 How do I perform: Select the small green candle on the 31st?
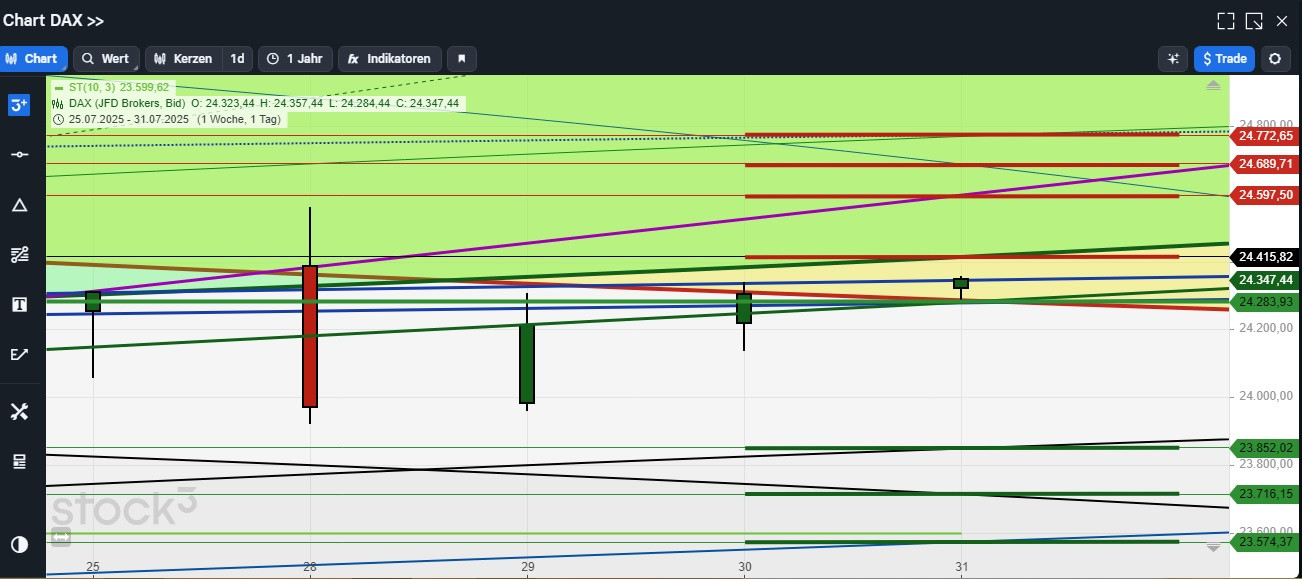(961, 283)
